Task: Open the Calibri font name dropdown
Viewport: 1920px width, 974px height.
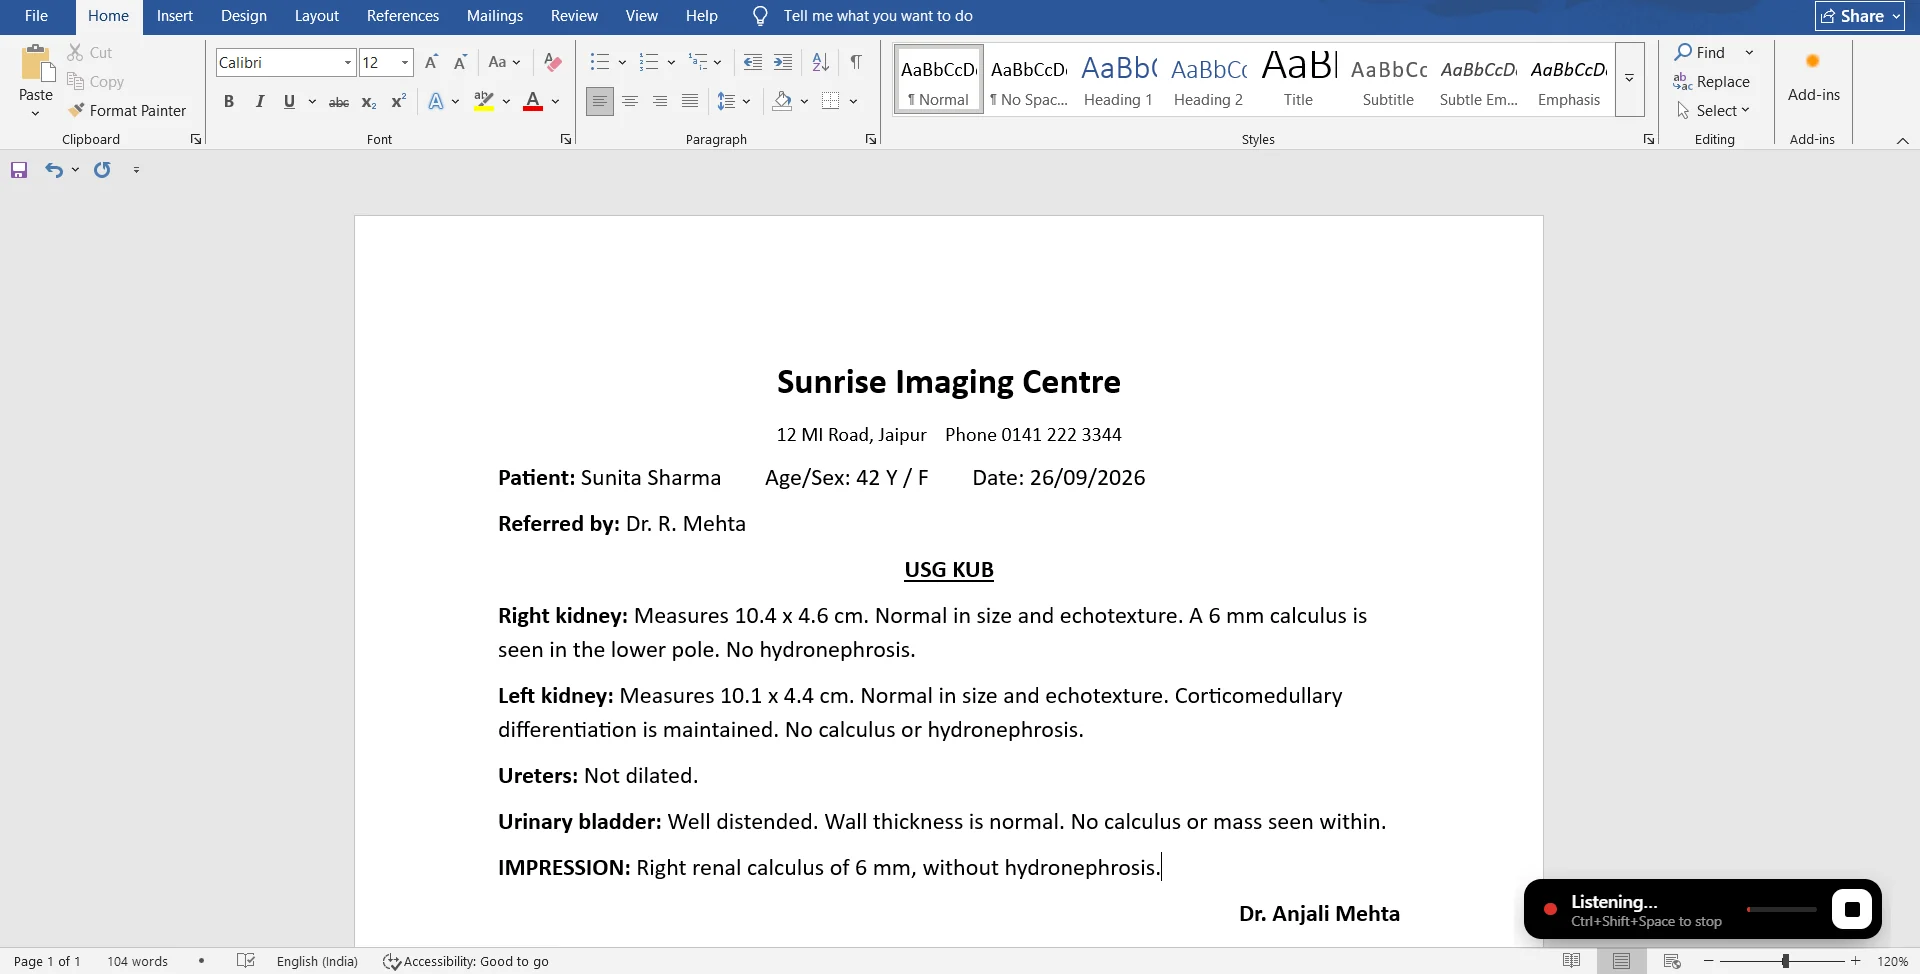Action: click(347, 62)
